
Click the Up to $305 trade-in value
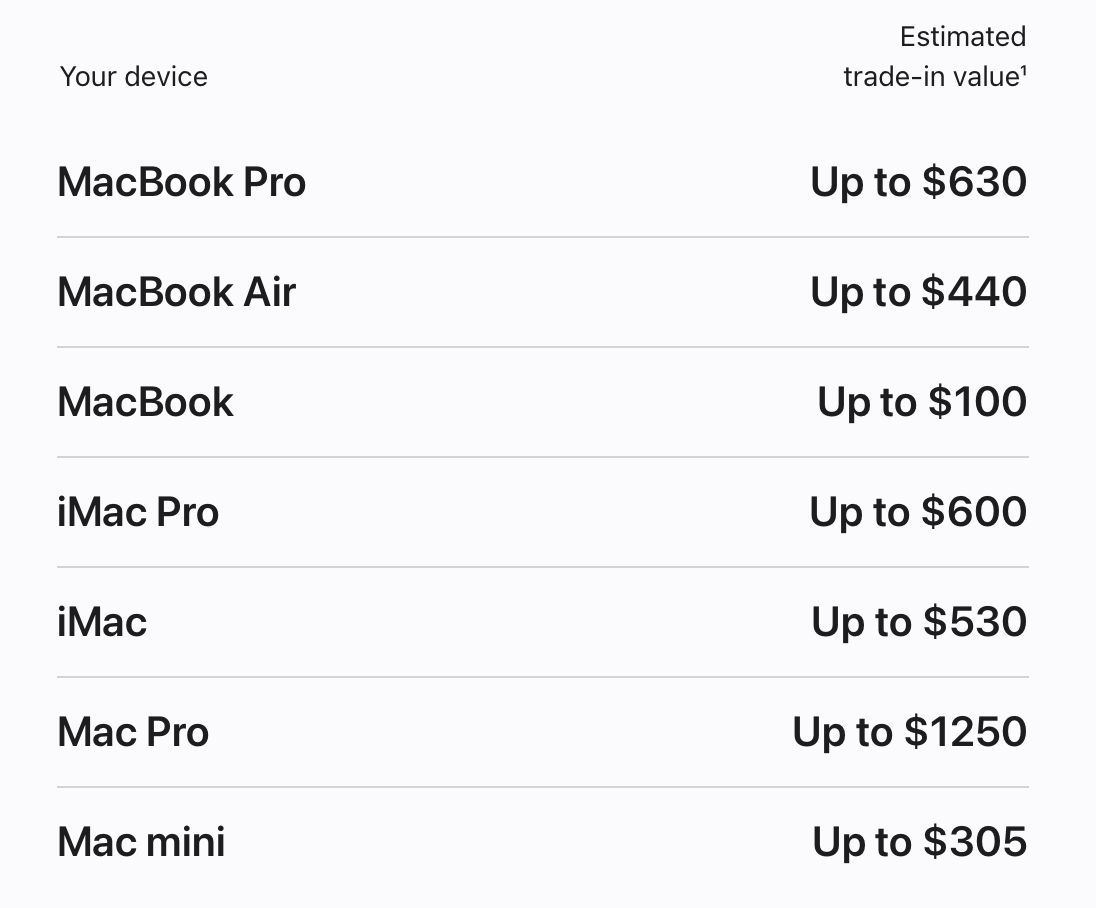[919, 842]
